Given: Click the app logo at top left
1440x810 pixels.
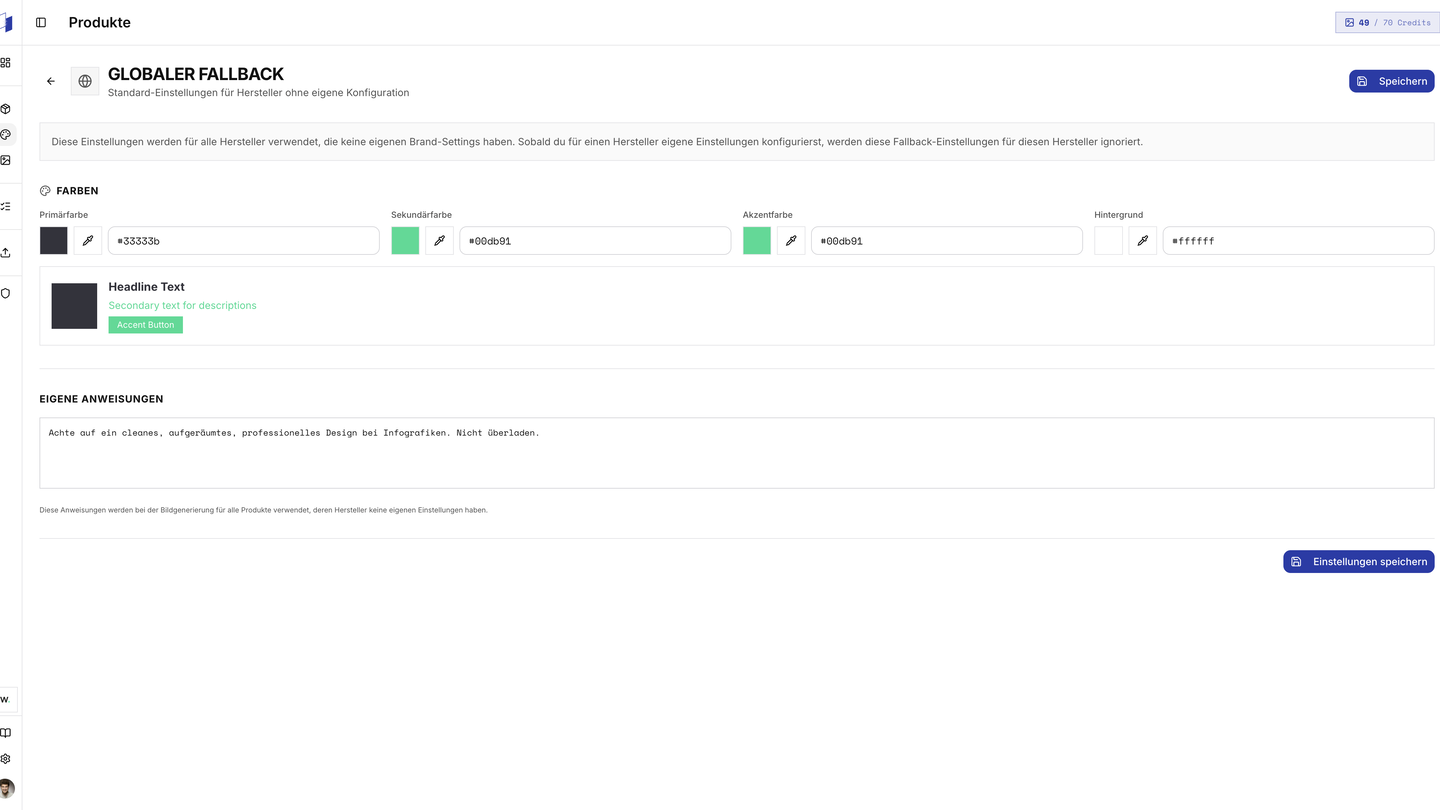Looking at the screenshot, I should click(6, 22).
